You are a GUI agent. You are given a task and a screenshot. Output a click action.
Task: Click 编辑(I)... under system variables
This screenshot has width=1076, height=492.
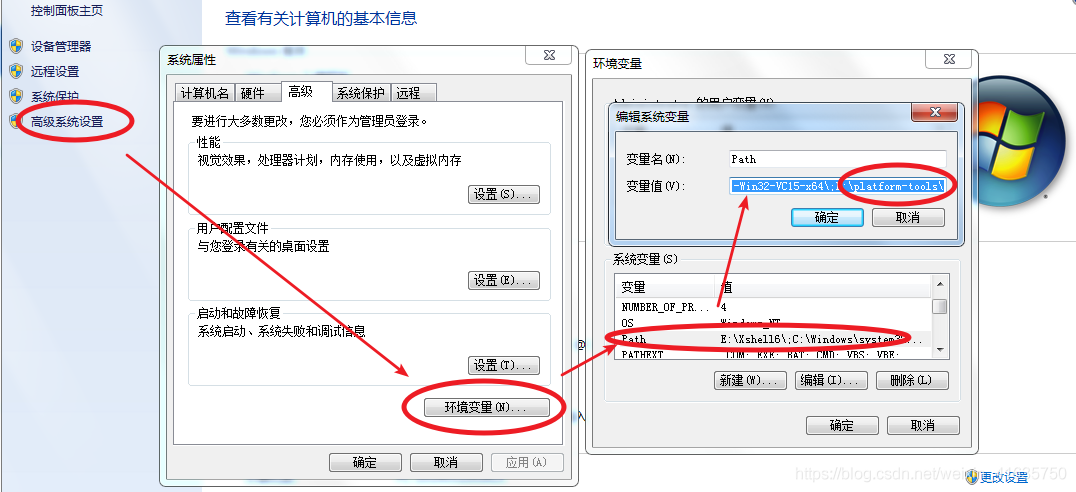click(x=831, y=380)
